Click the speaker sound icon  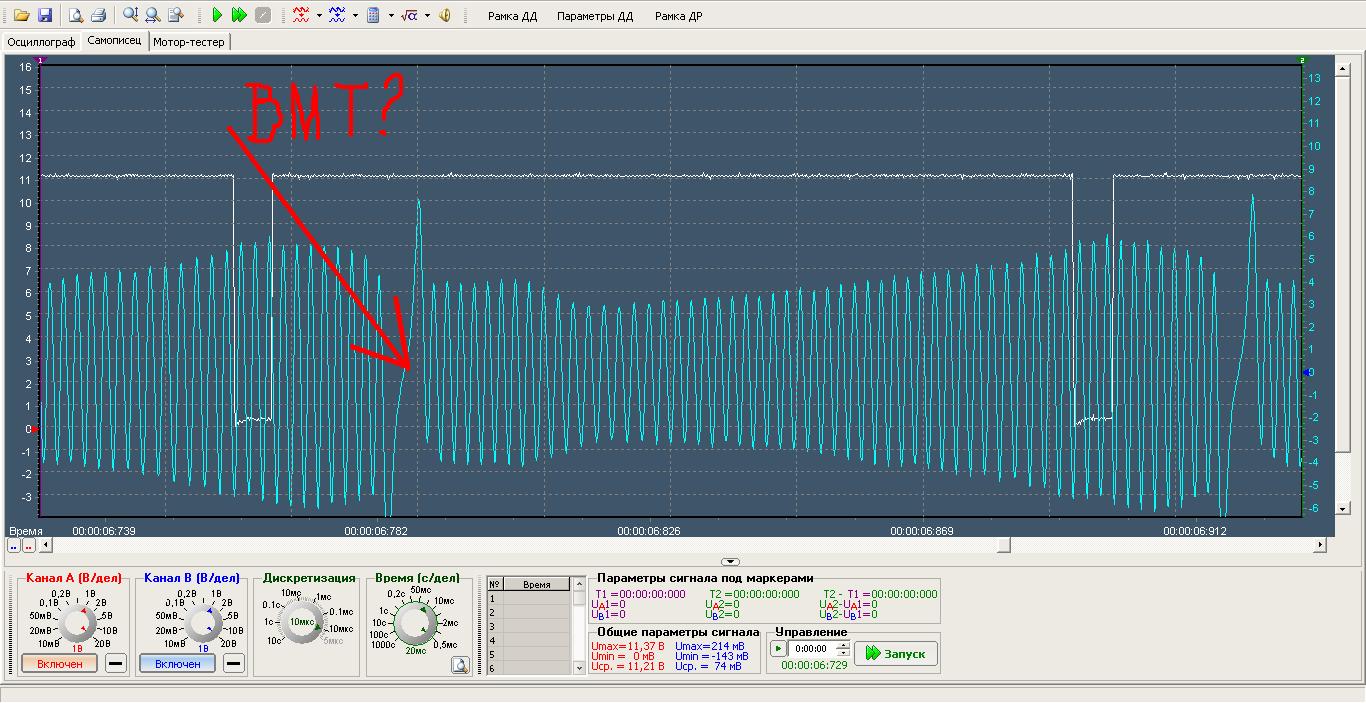point(445,15)
